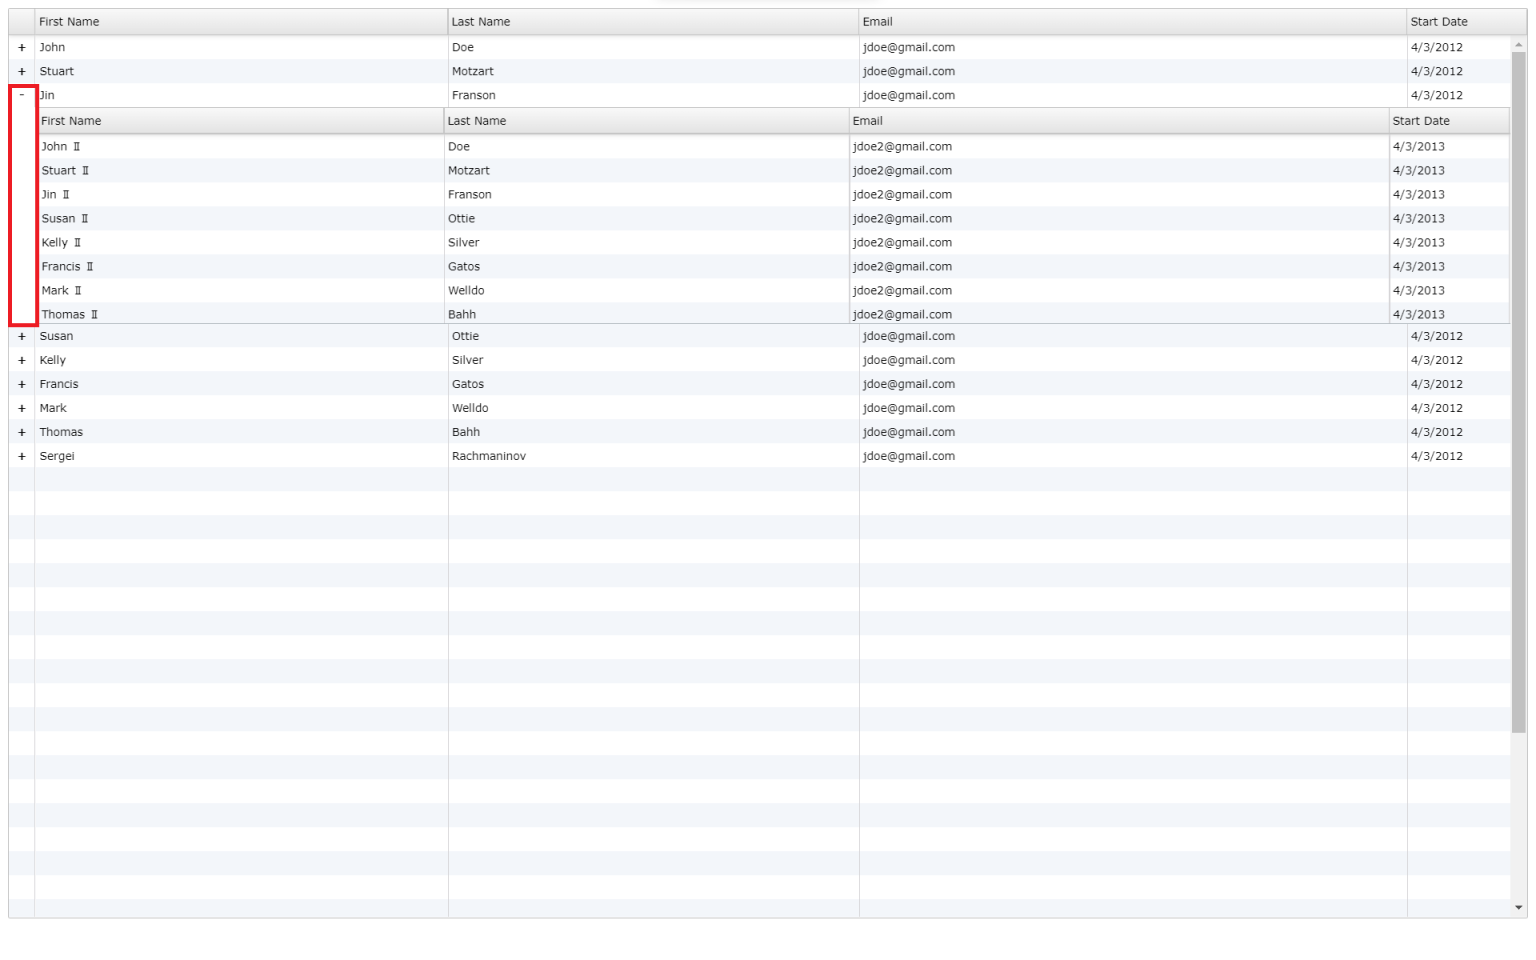Click the outer Start Date column header
The image size is (1536, 960).
[1458, 22]
